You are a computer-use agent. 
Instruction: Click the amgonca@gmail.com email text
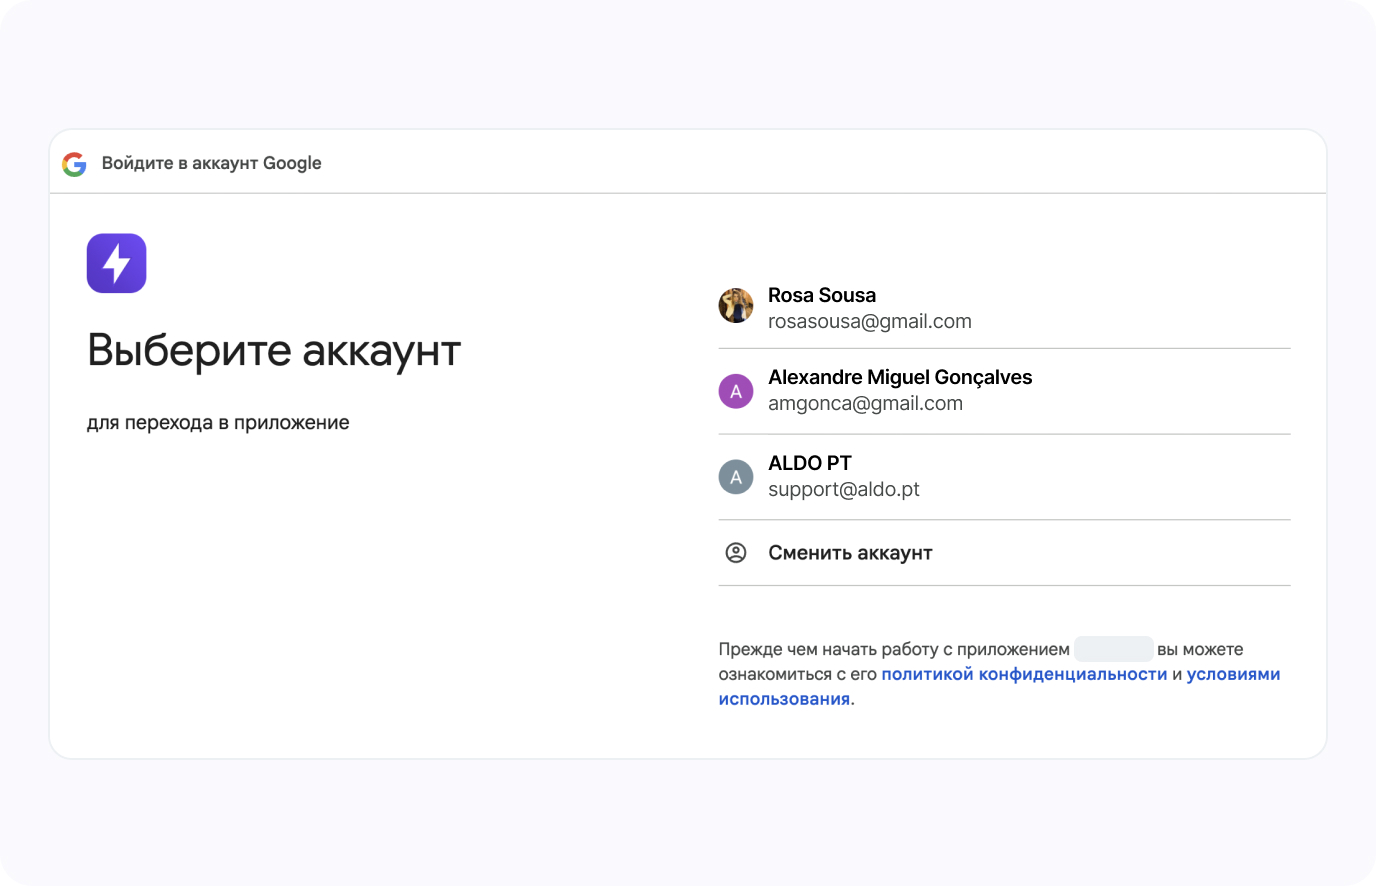(x=865, y=404)
